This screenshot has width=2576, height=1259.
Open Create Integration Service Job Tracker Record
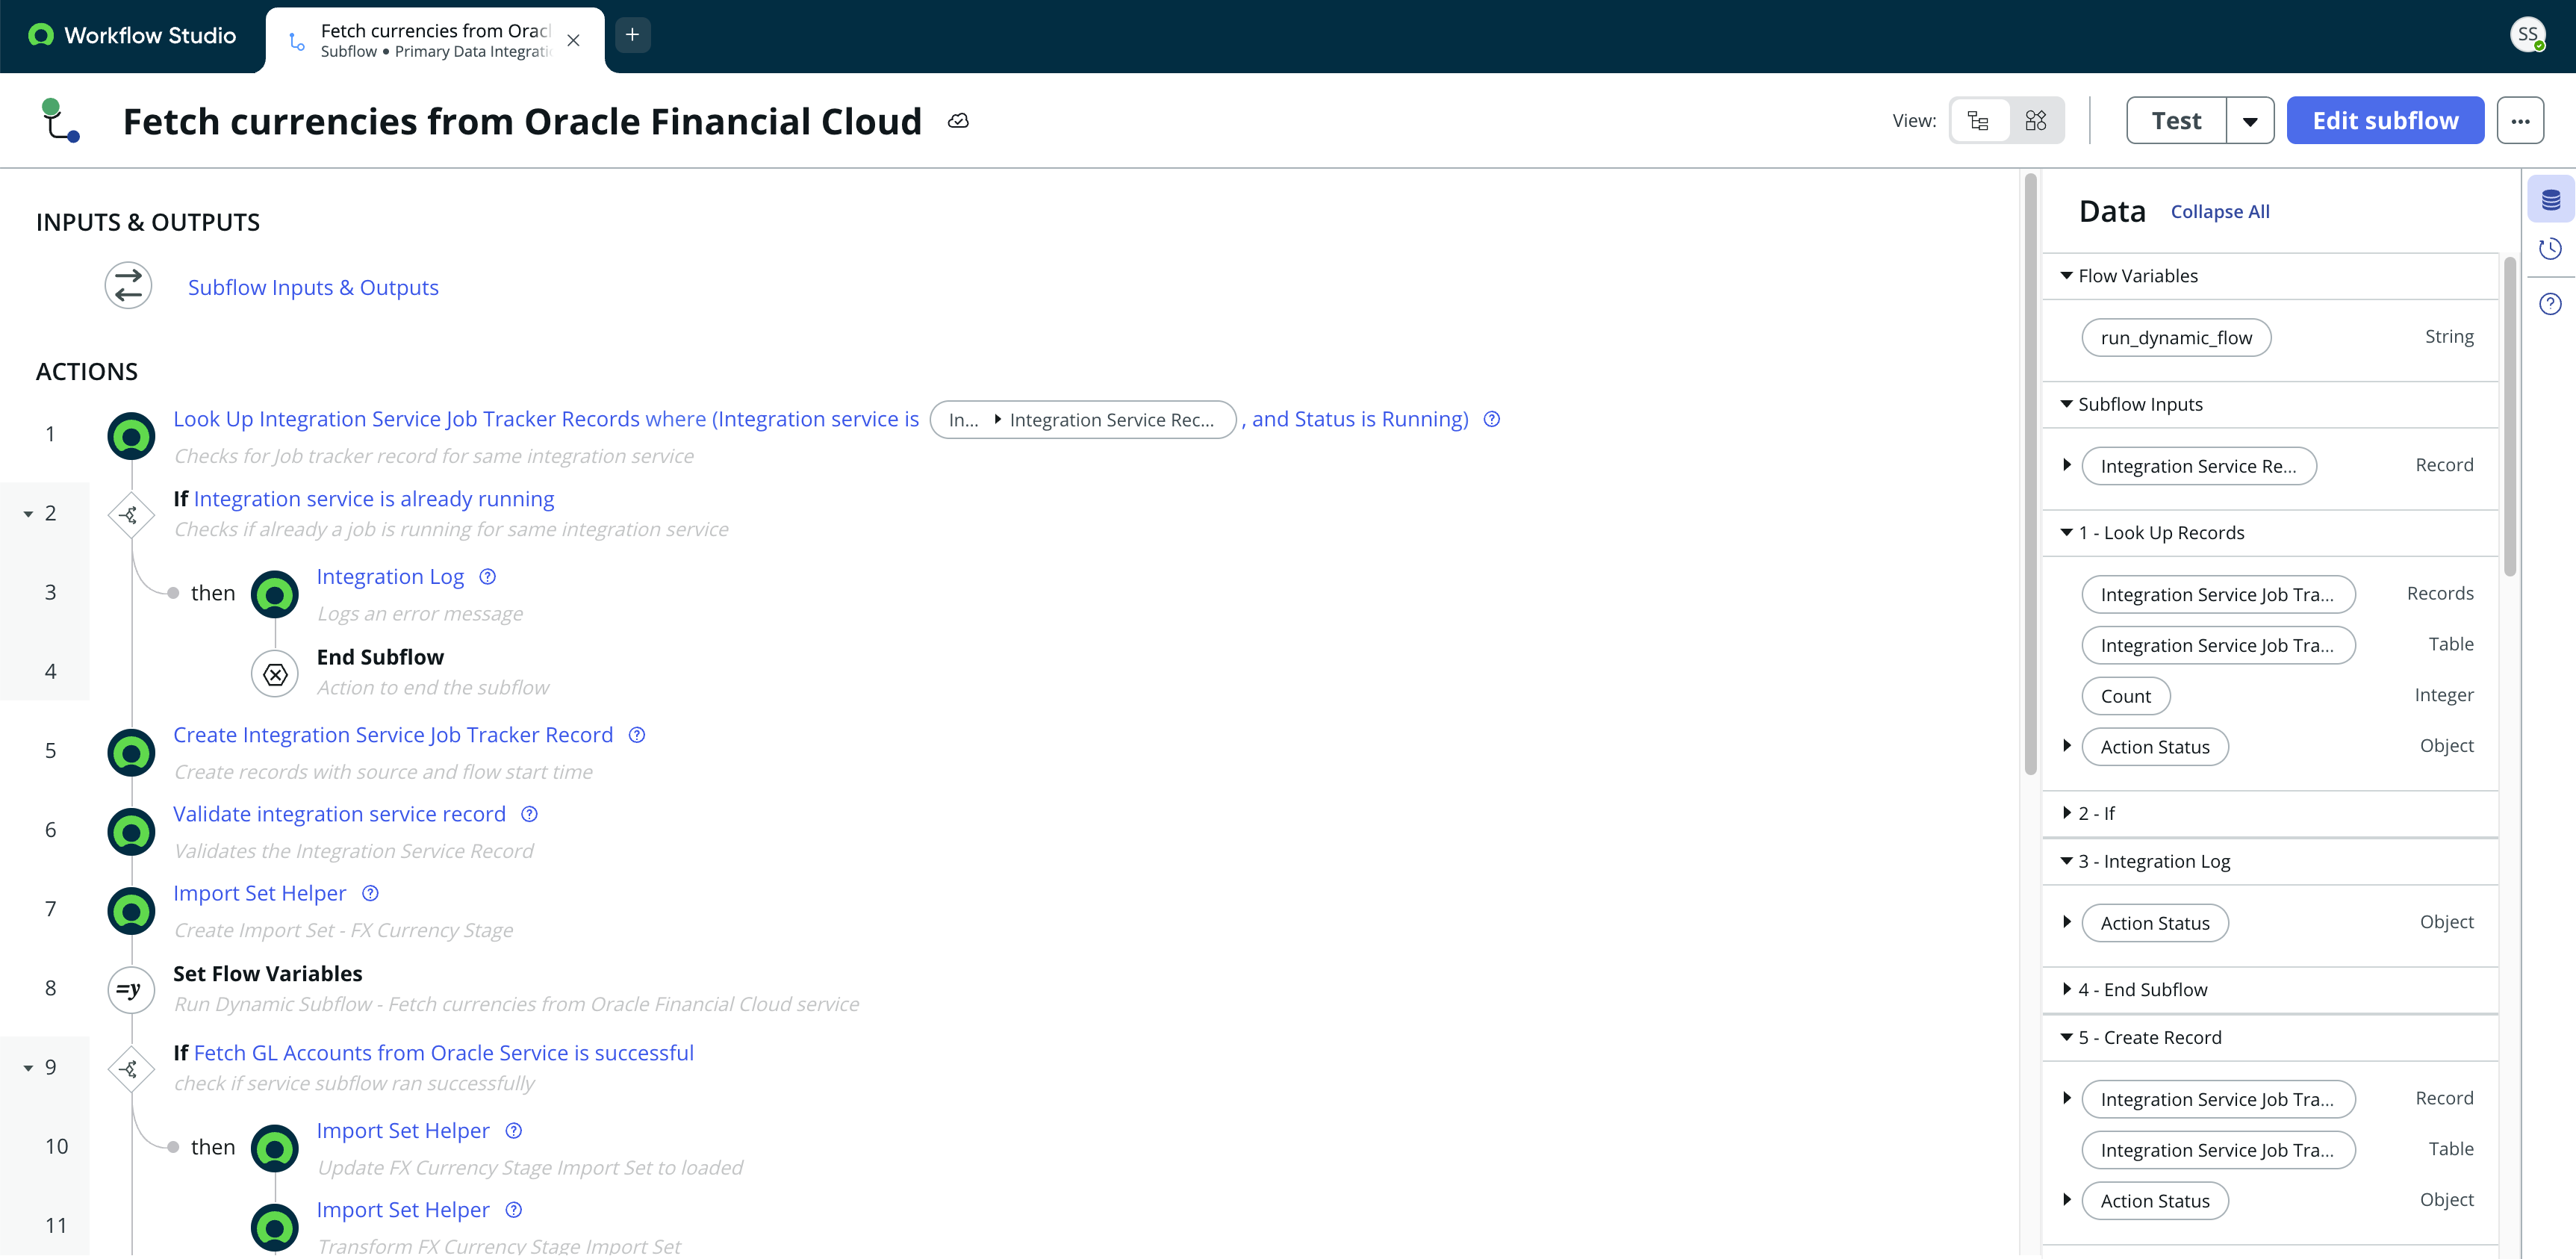pos(393,735)
